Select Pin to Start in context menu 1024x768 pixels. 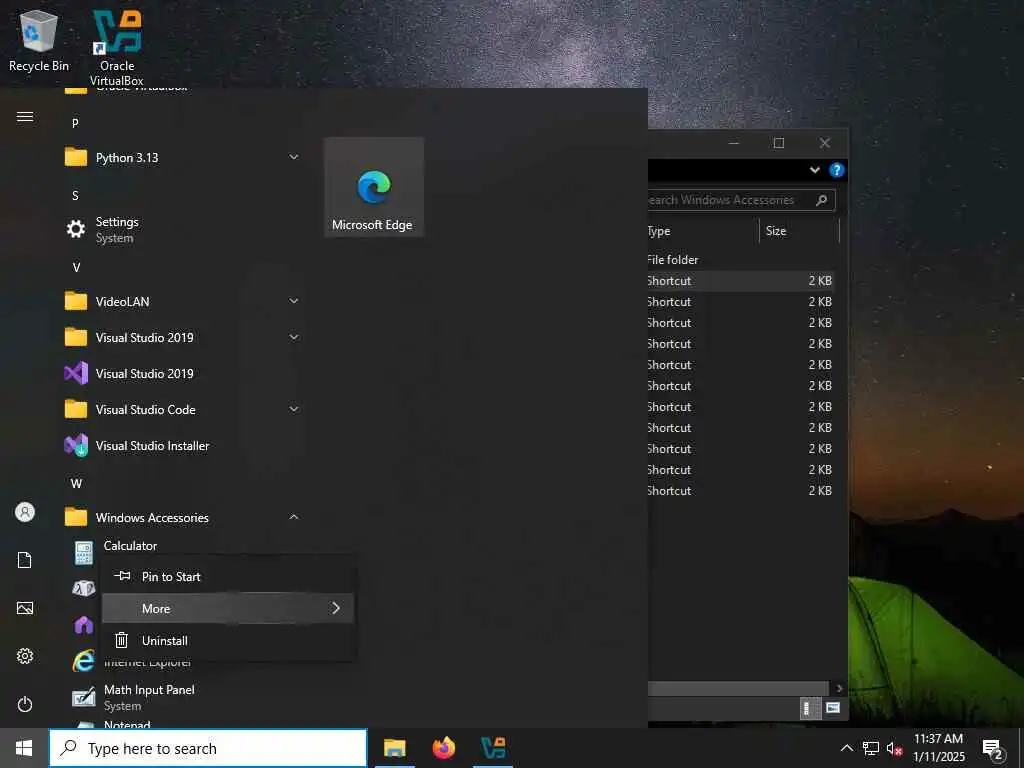229,577
